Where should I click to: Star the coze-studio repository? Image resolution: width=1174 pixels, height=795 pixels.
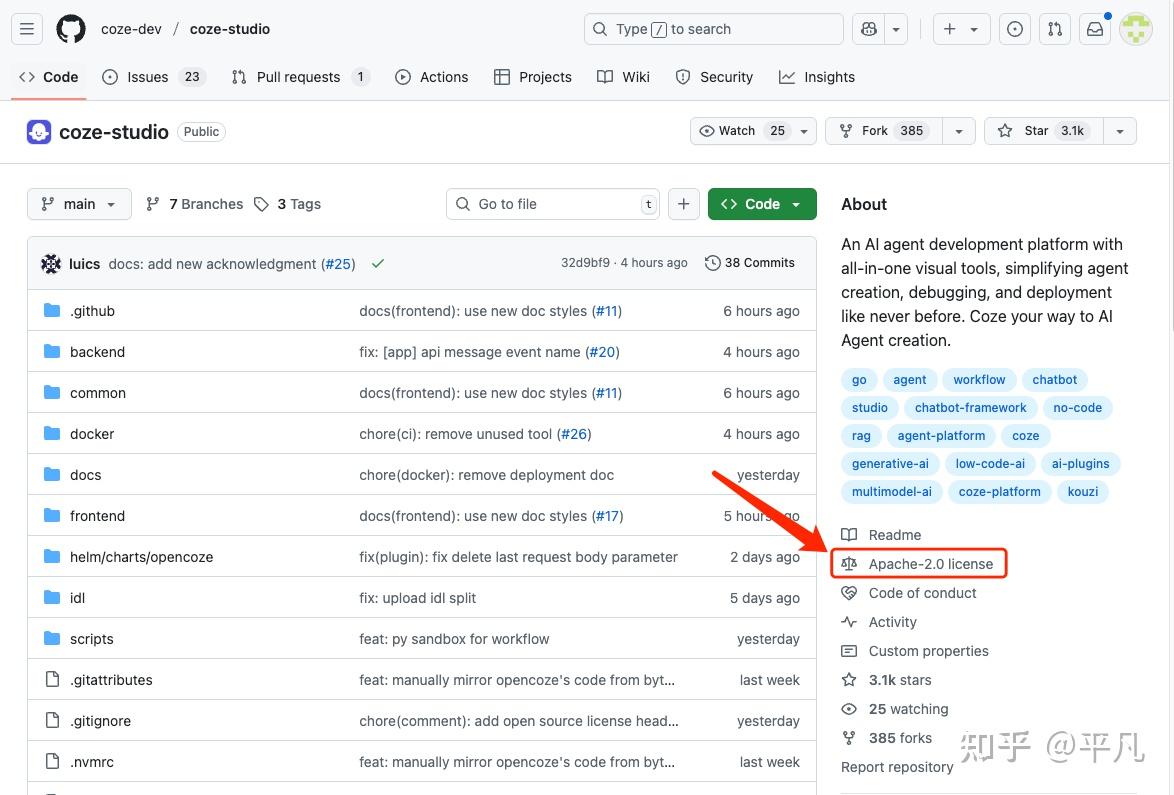1044,131
